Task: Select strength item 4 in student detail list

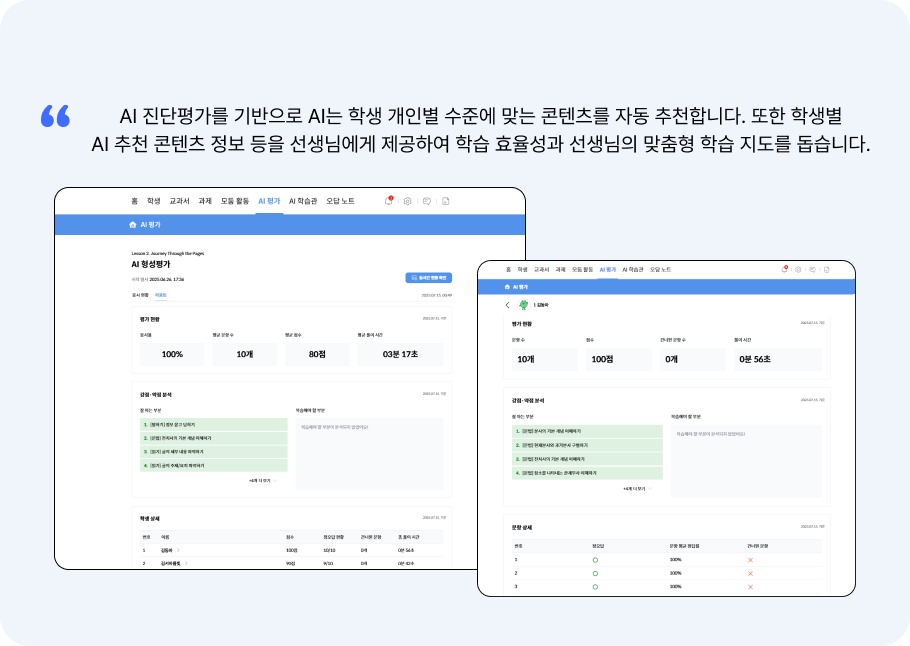Action: tap(587, 473)
